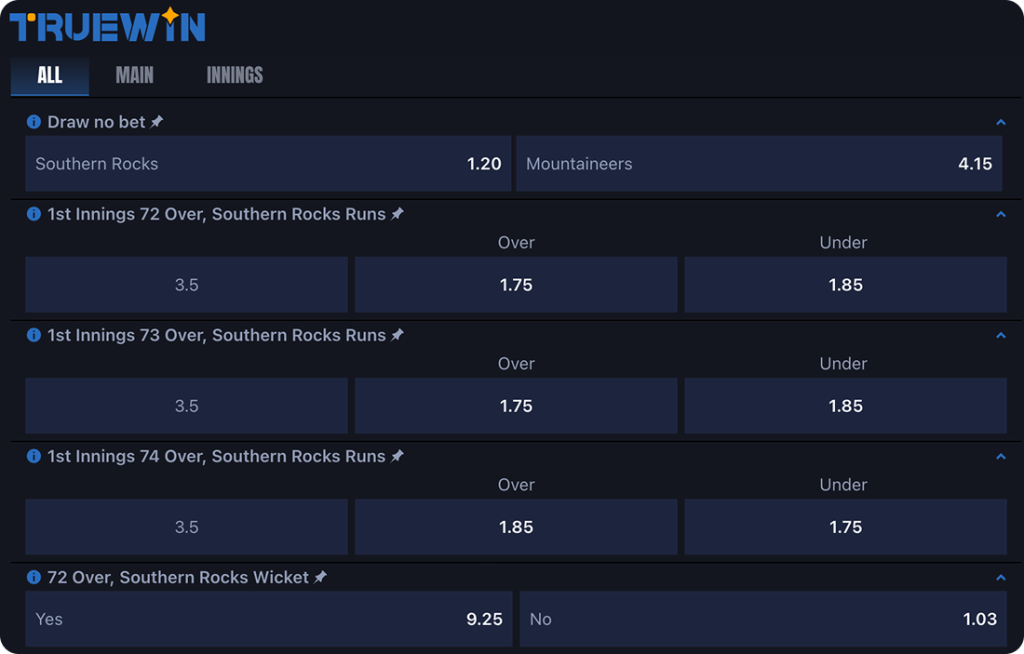Click info icon for 74 Over Runs market

pyautogui.click(x=34, y=456)
